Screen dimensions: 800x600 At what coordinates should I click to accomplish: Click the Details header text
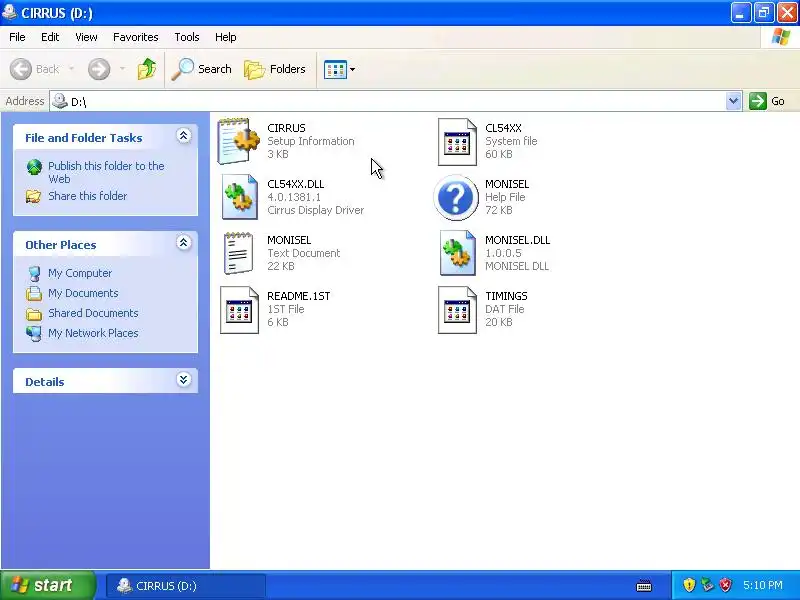(45, 382)
